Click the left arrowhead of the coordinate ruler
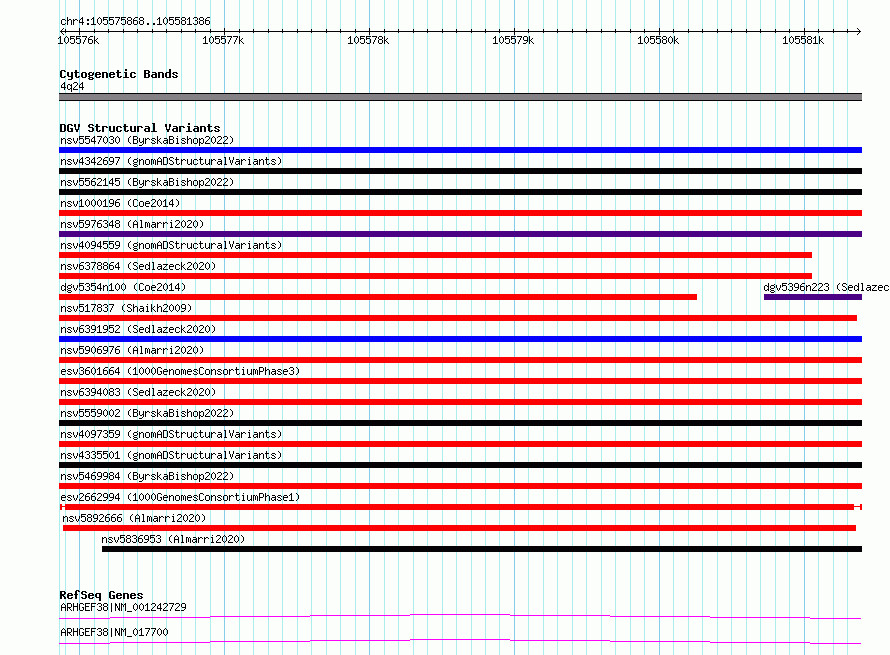This screenshot has width=890, height=655. click(62, 31)
